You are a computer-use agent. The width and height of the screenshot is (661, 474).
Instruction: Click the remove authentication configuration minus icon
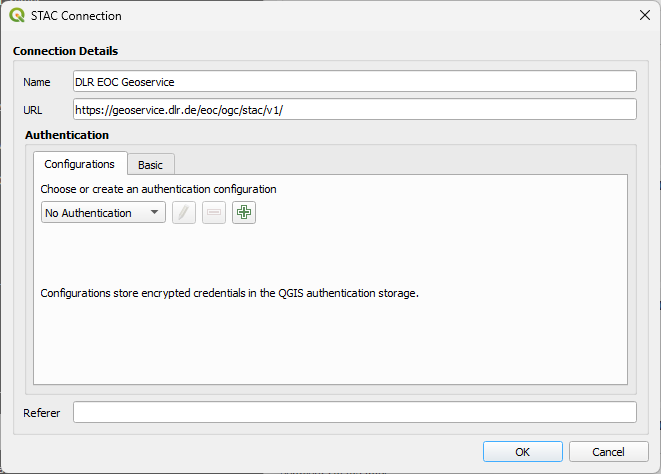point(214,212)
